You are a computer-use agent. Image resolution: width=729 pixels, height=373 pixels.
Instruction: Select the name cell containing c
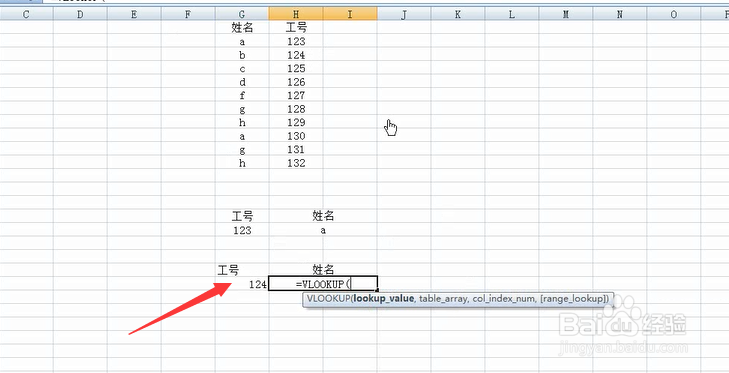click(242, 69)
